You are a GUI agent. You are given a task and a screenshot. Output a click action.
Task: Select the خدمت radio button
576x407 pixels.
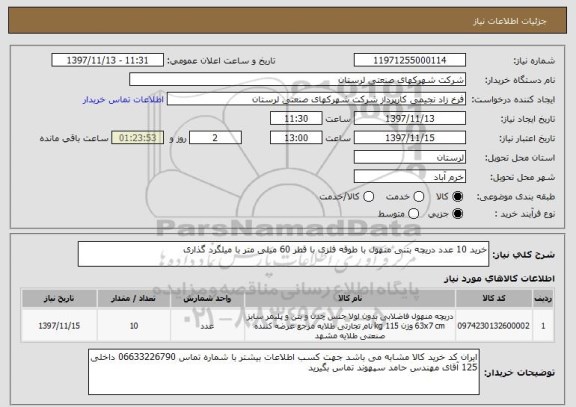coord(419,197)
